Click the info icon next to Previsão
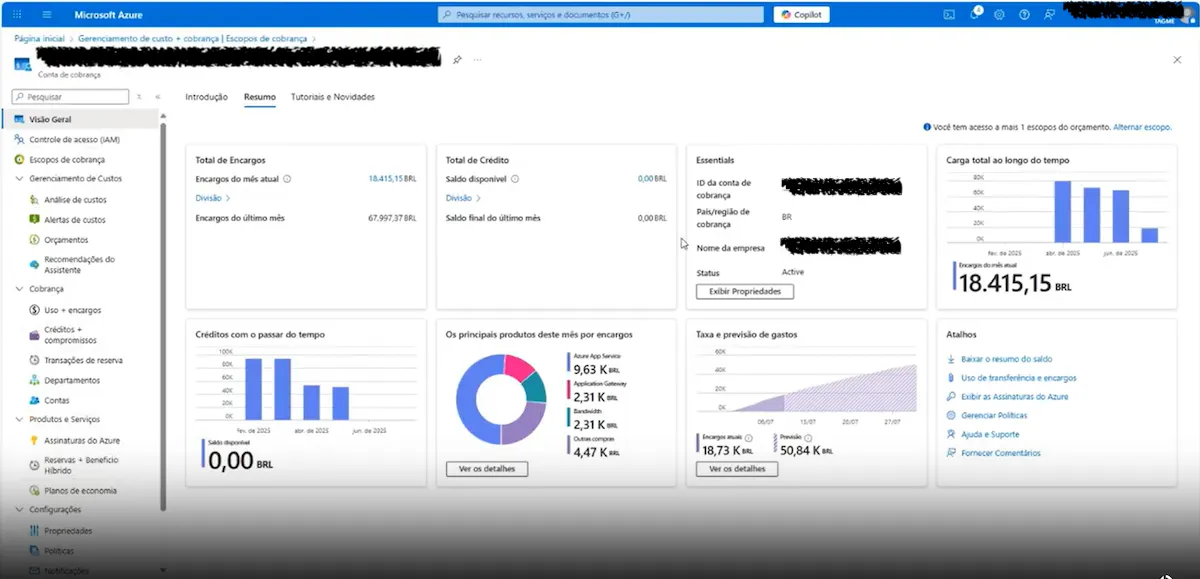The height and width of the screenshot is (579, 1200). [x=806, y=437]
